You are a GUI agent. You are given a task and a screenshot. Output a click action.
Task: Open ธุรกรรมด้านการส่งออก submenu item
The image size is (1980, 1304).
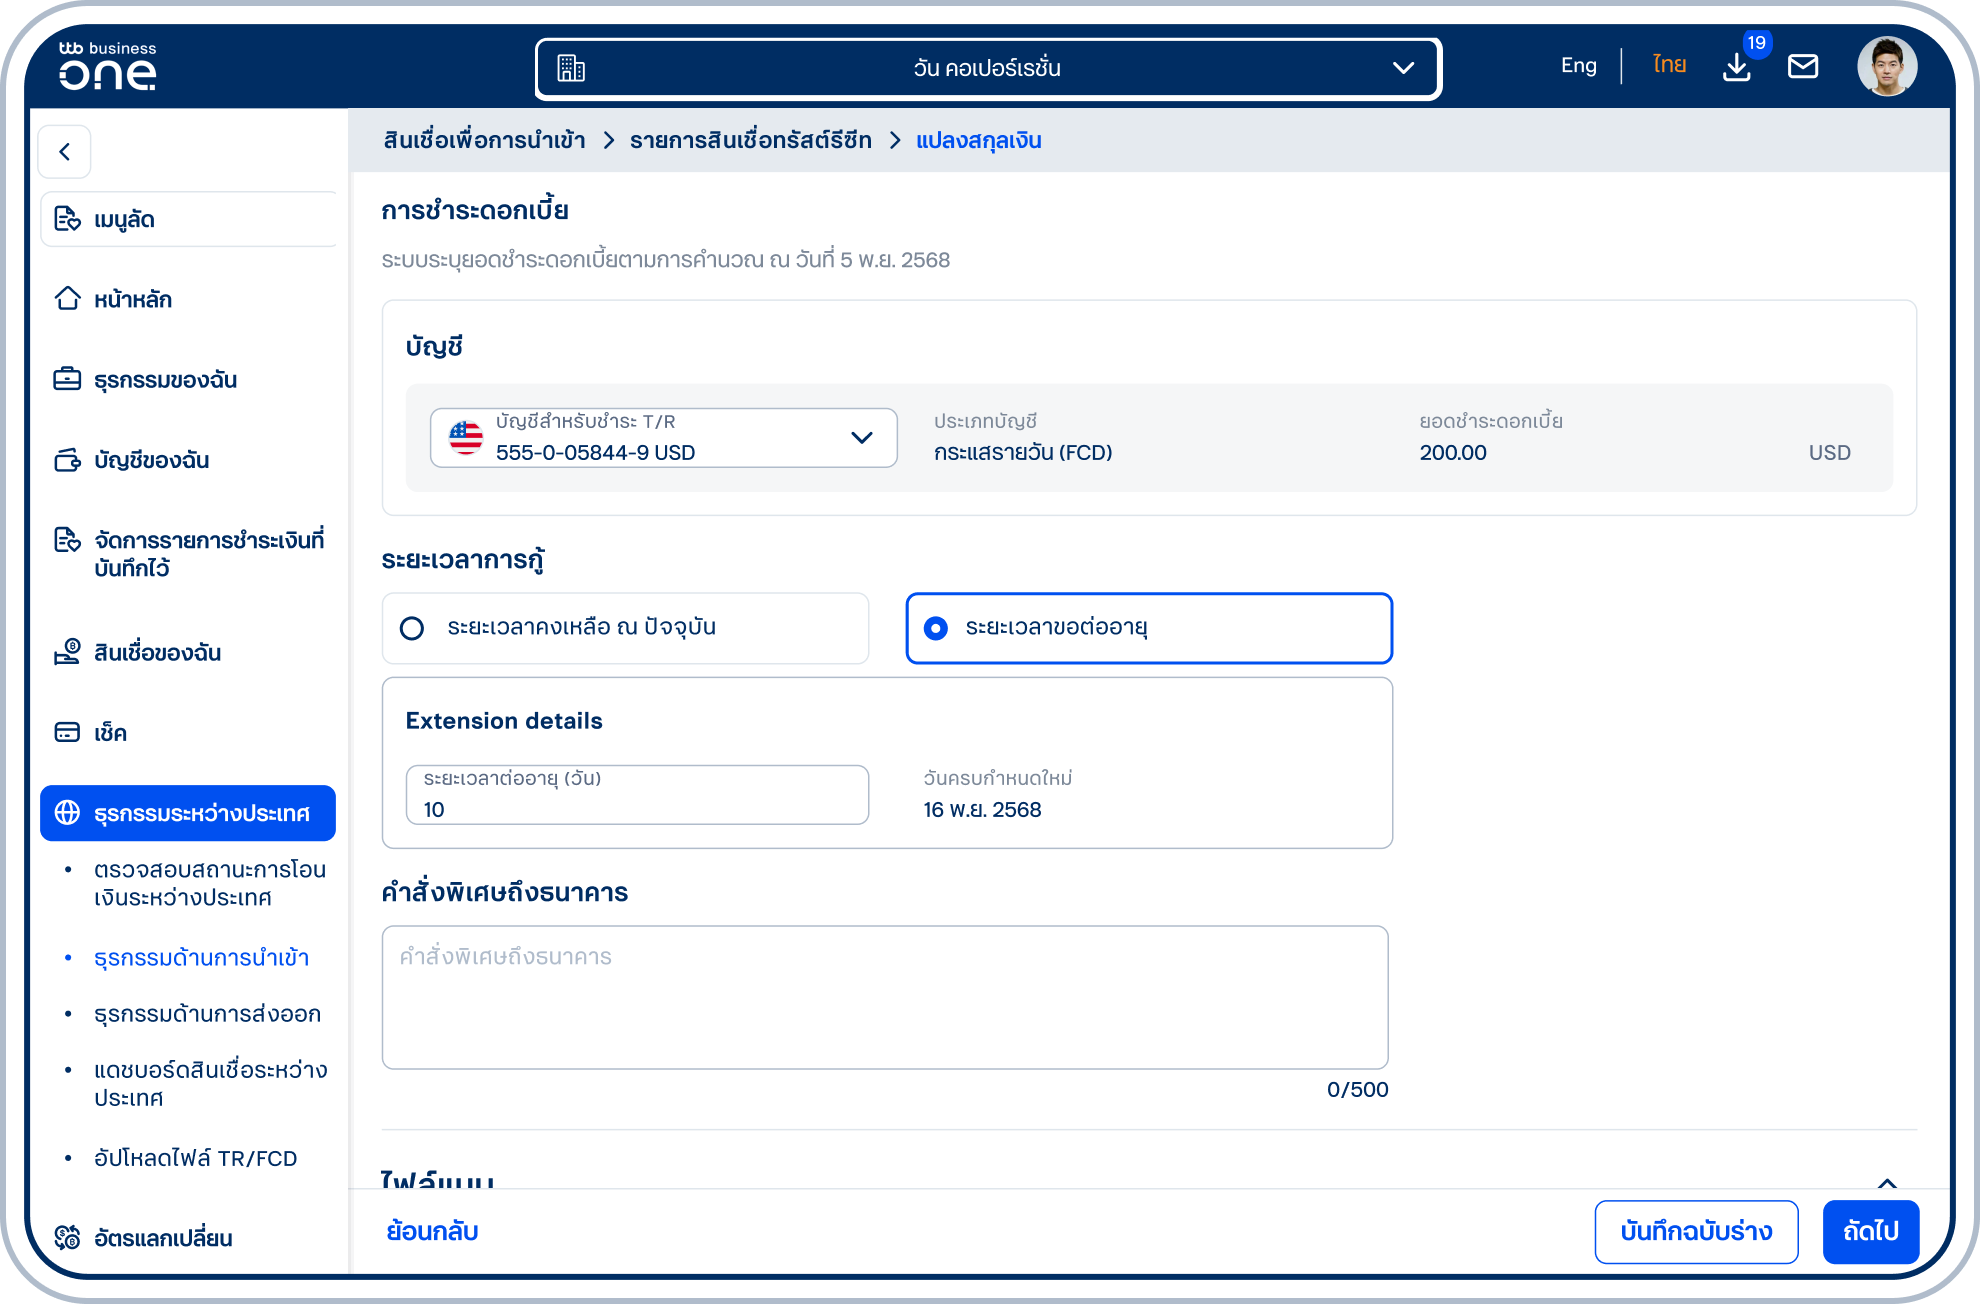207,1014
